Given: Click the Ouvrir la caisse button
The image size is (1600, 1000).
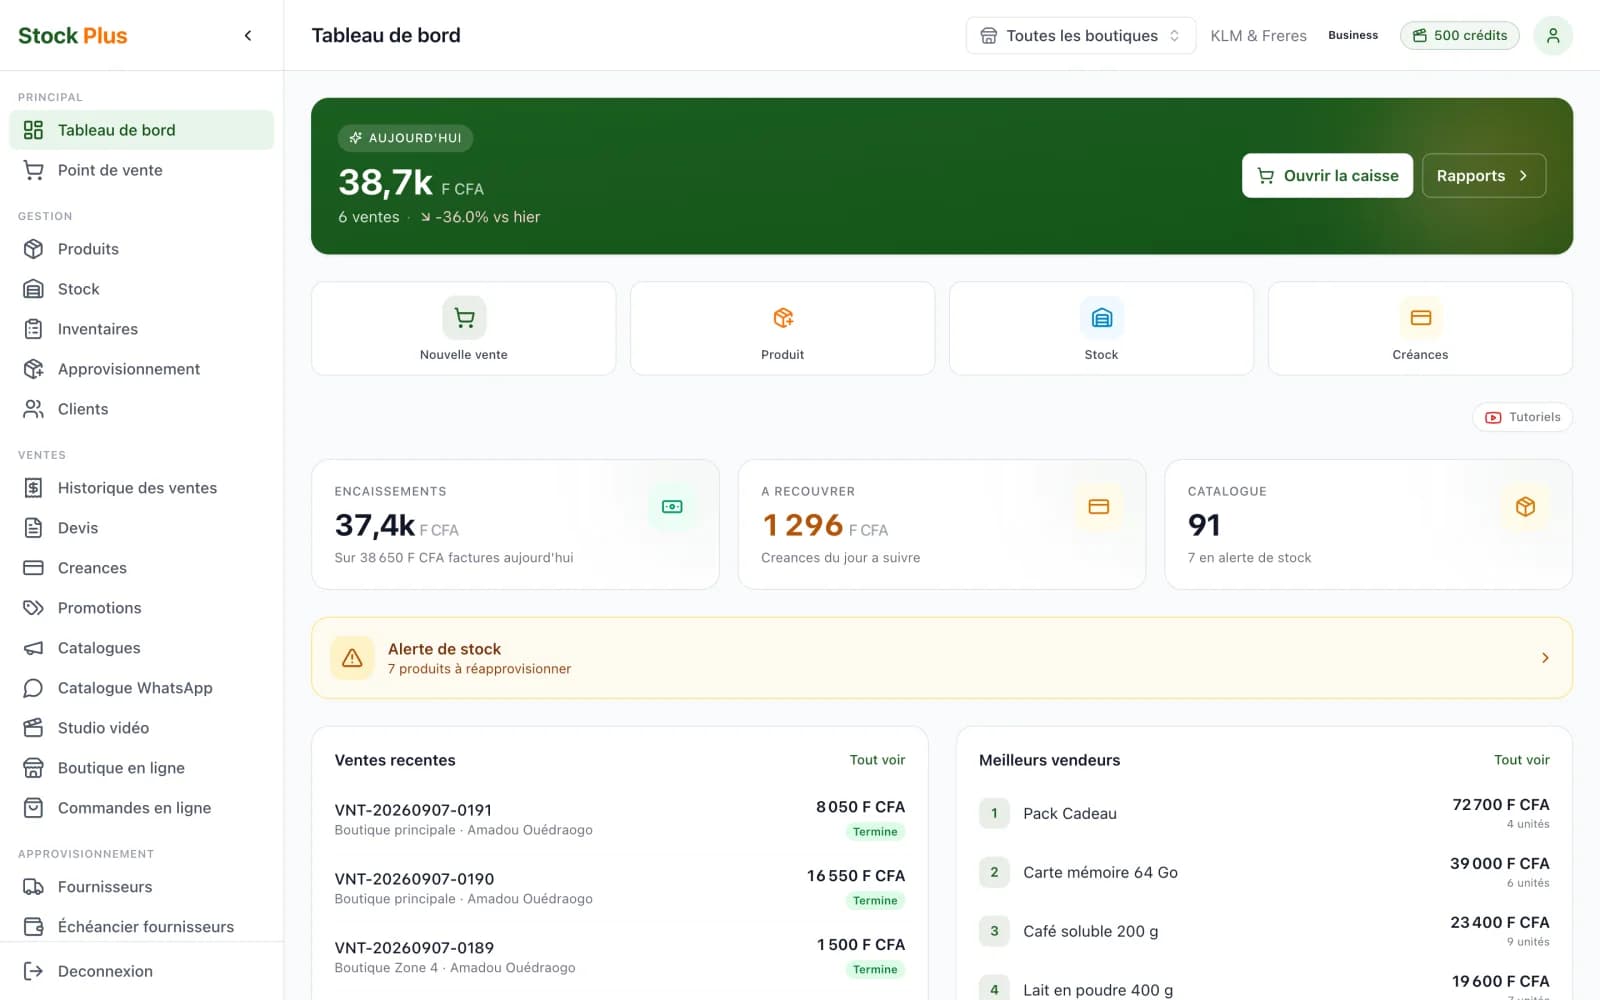Looking at the screenshot, I should (1327, 176).
